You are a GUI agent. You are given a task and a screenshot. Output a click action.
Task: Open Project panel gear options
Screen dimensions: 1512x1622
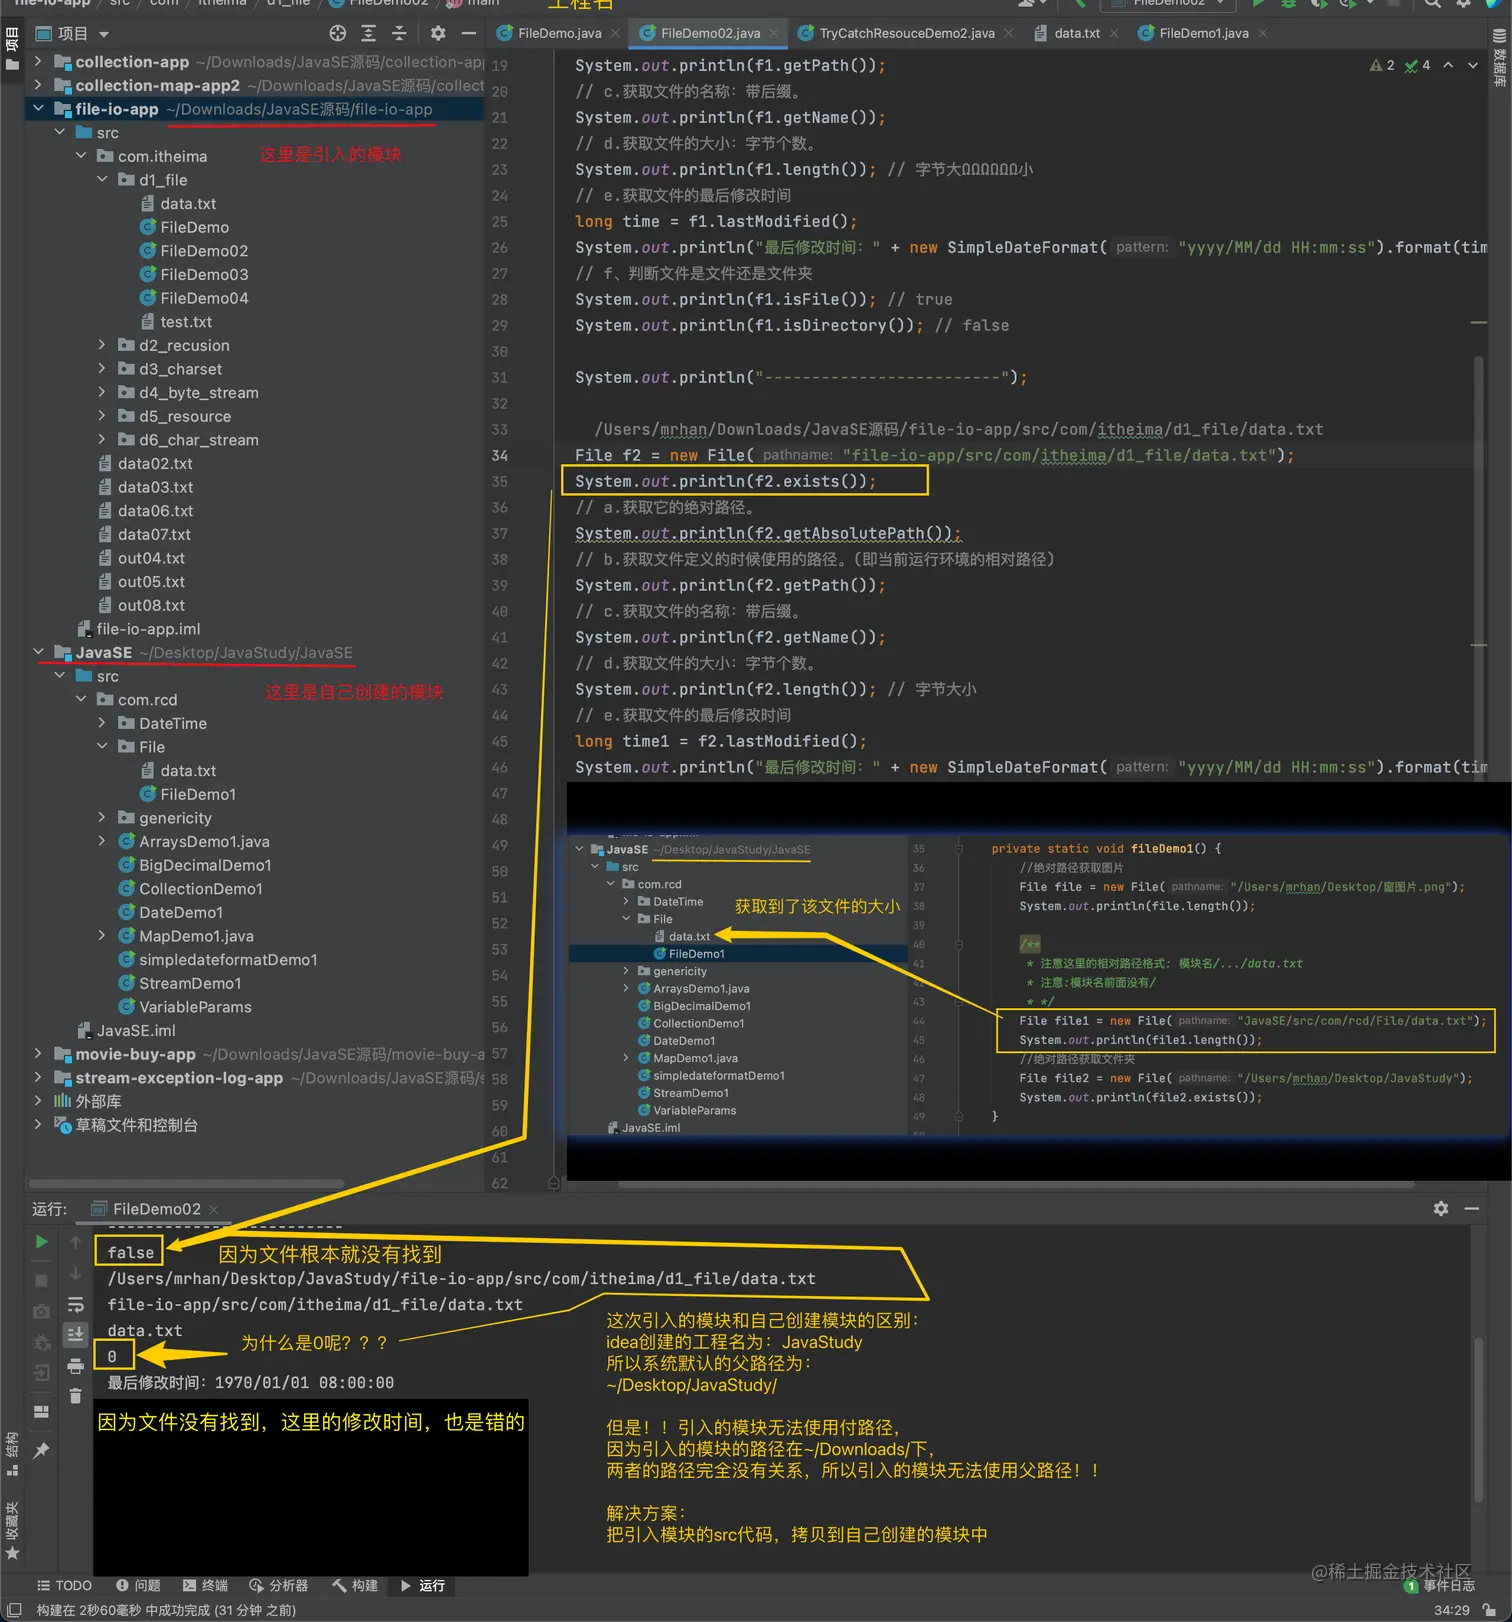pyautogui.click(x=438, y=33)
